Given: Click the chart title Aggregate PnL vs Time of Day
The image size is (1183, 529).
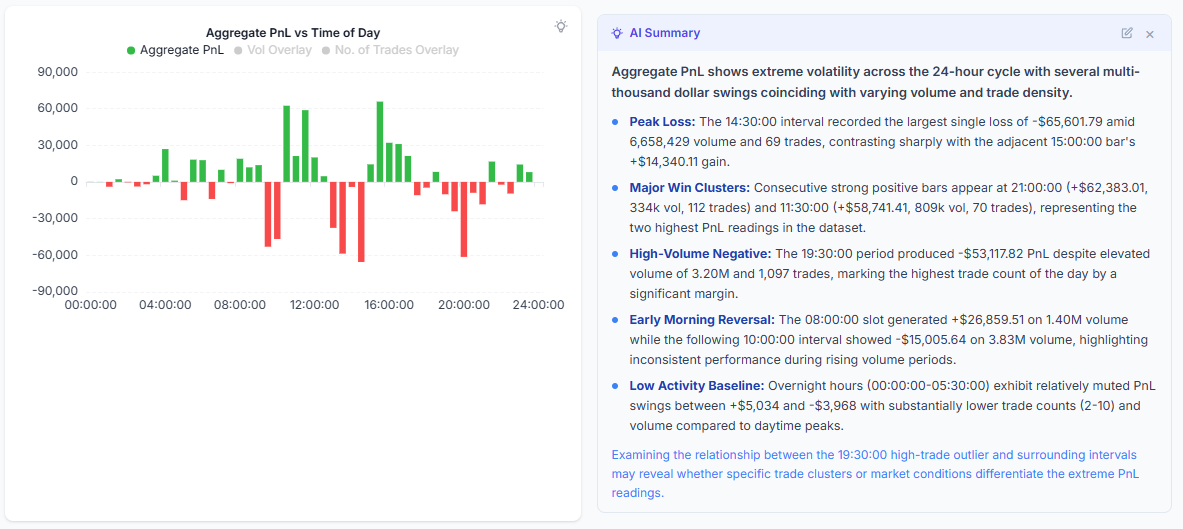Looking at the screenshot, I should coord(293,33).
